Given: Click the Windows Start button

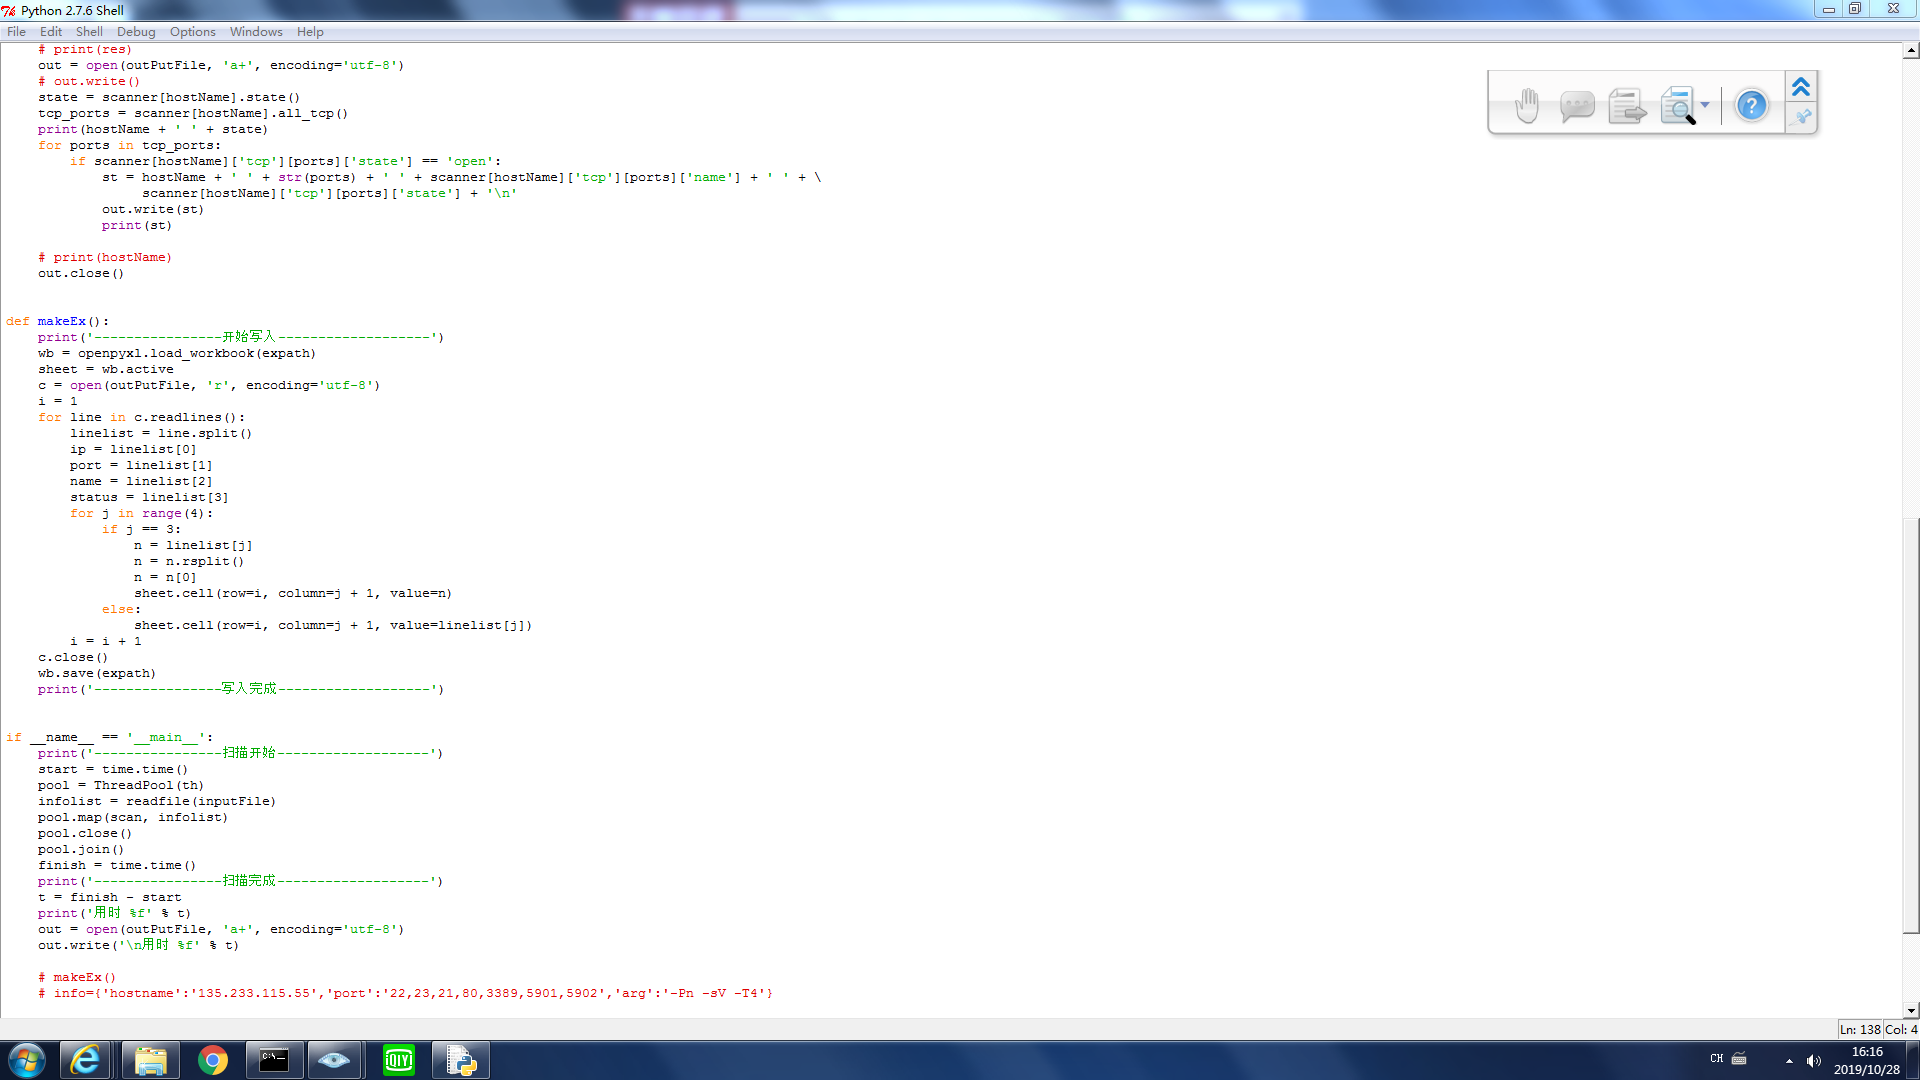Looking at the screenshot, I should tap(27, 1060).
